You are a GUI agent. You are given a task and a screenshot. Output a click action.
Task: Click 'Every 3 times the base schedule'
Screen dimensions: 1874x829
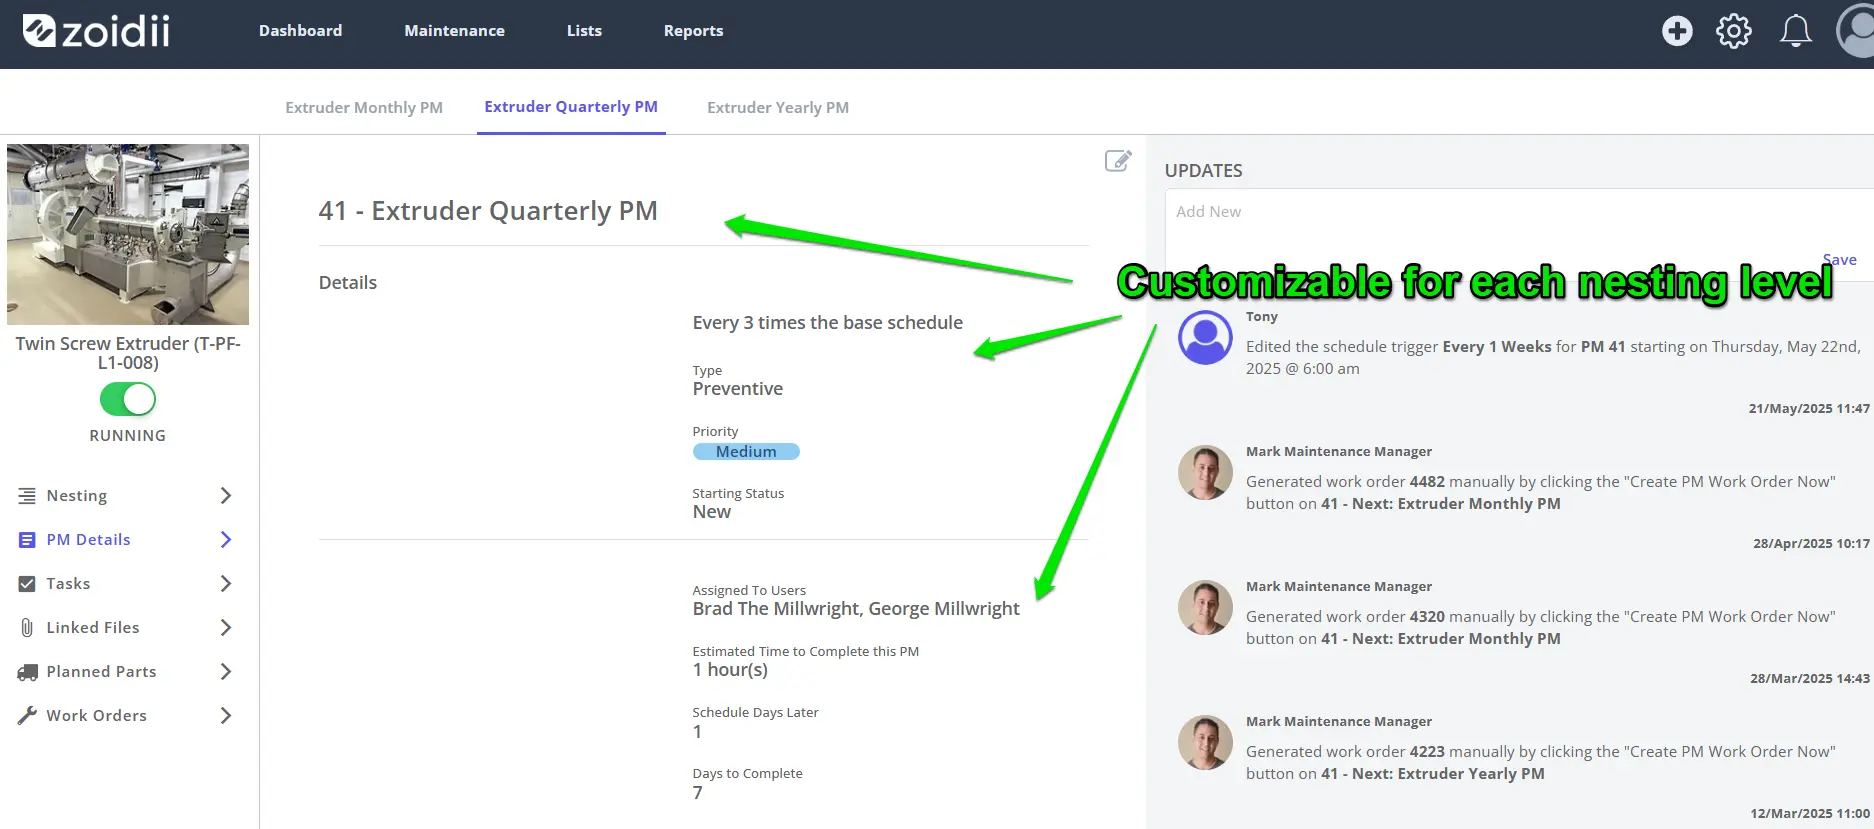828,323
